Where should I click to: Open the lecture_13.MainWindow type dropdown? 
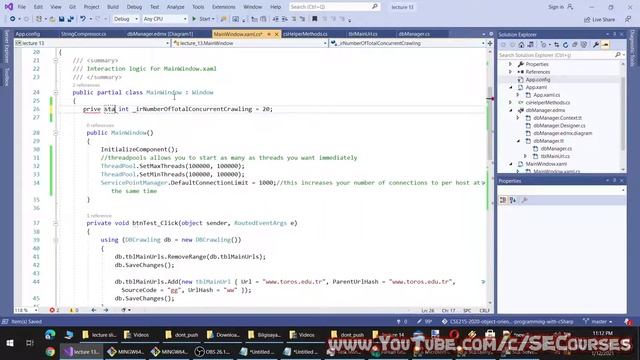click(250, 43)
